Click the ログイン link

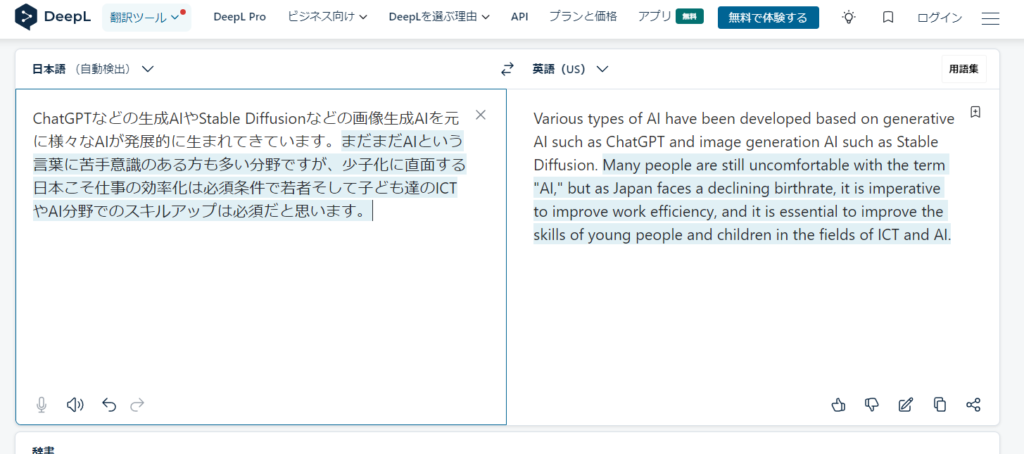[939, 18]
